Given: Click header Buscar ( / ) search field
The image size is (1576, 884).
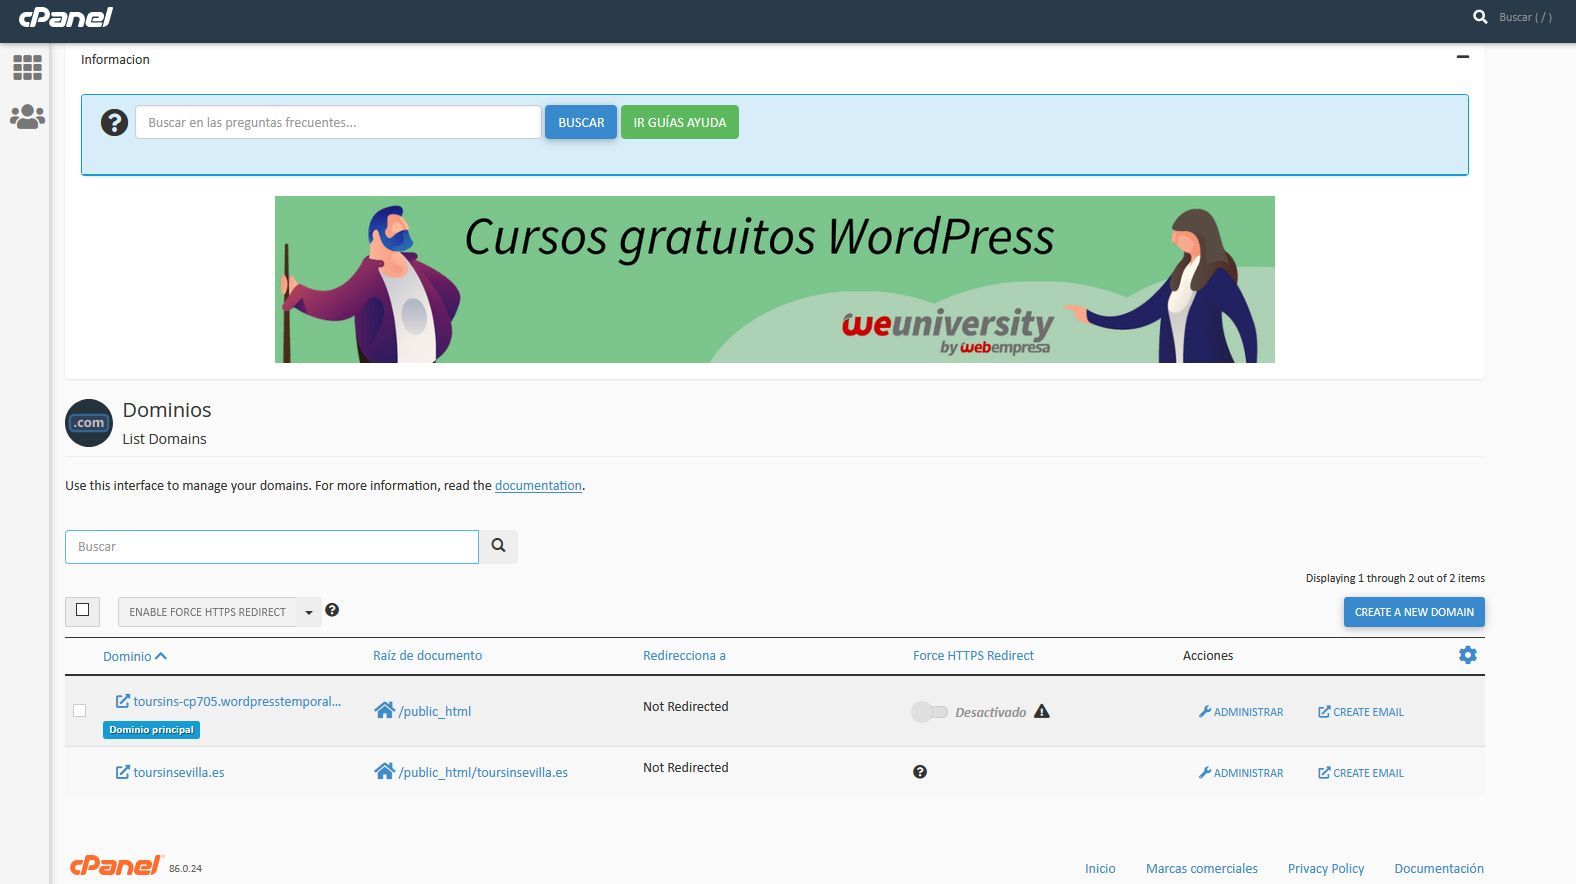Looking at the screenshot, I should coord(1526,17).
